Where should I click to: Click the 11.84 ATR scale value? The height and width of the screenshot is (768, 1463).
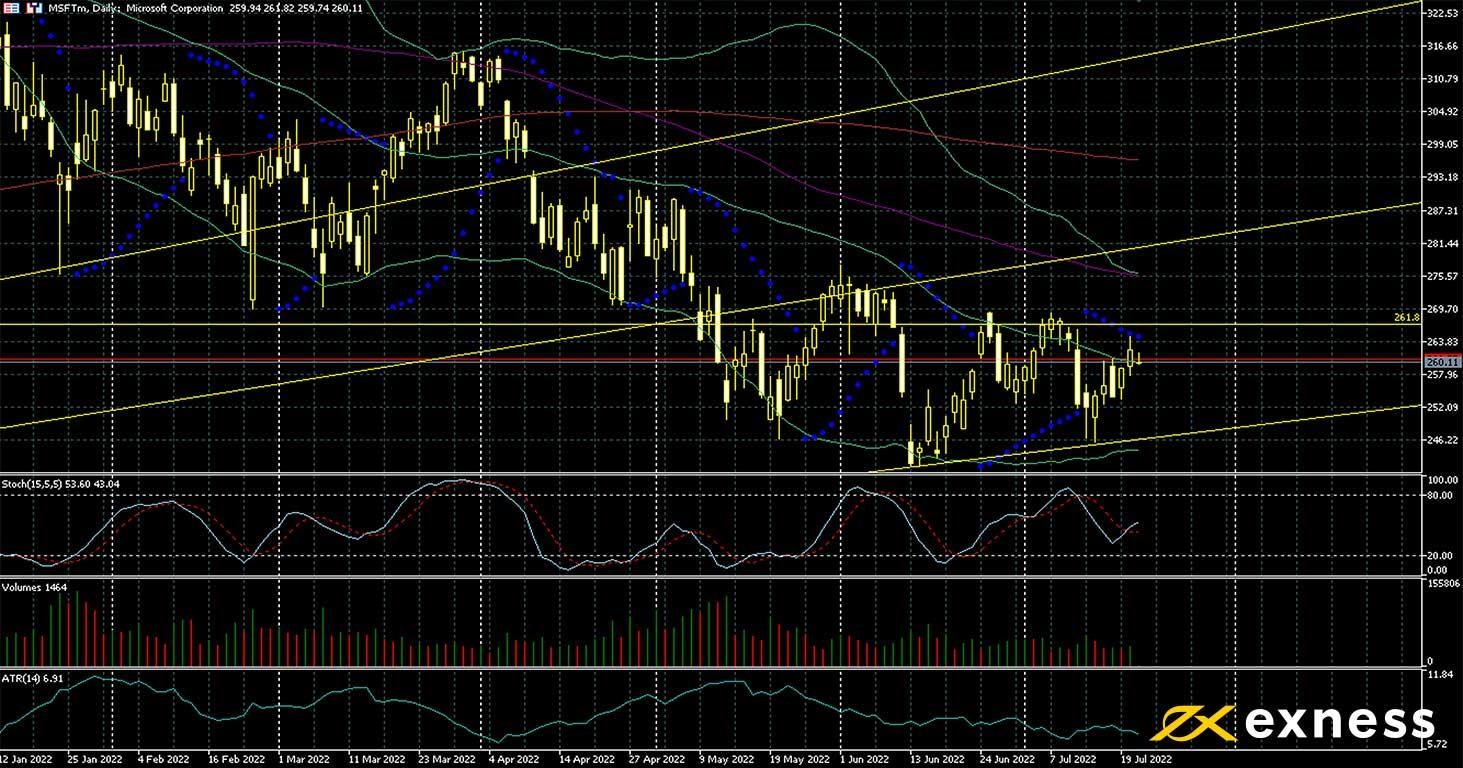(x=1439, y=675)
